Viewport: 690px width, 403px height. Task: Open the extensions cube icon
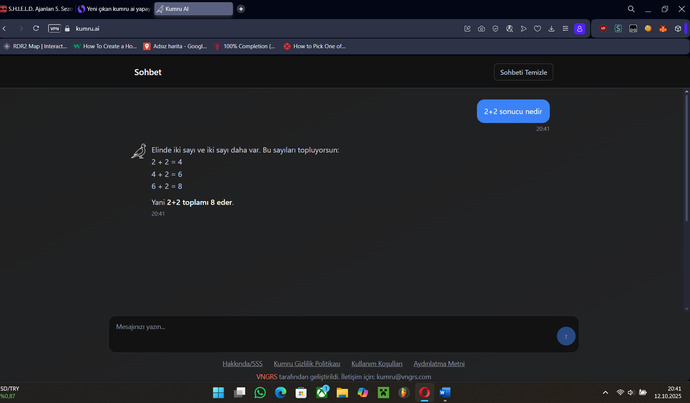tap(678, 29)
